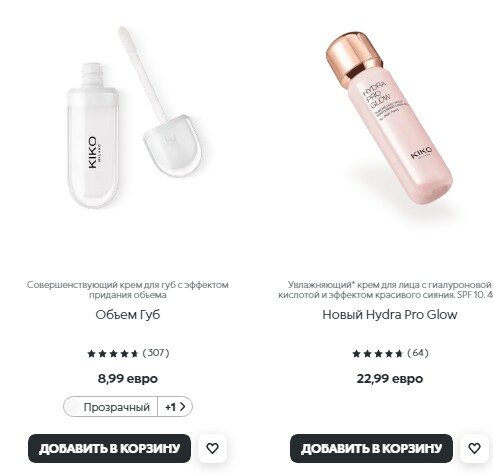Open the face cream description text

pos(386,290)
